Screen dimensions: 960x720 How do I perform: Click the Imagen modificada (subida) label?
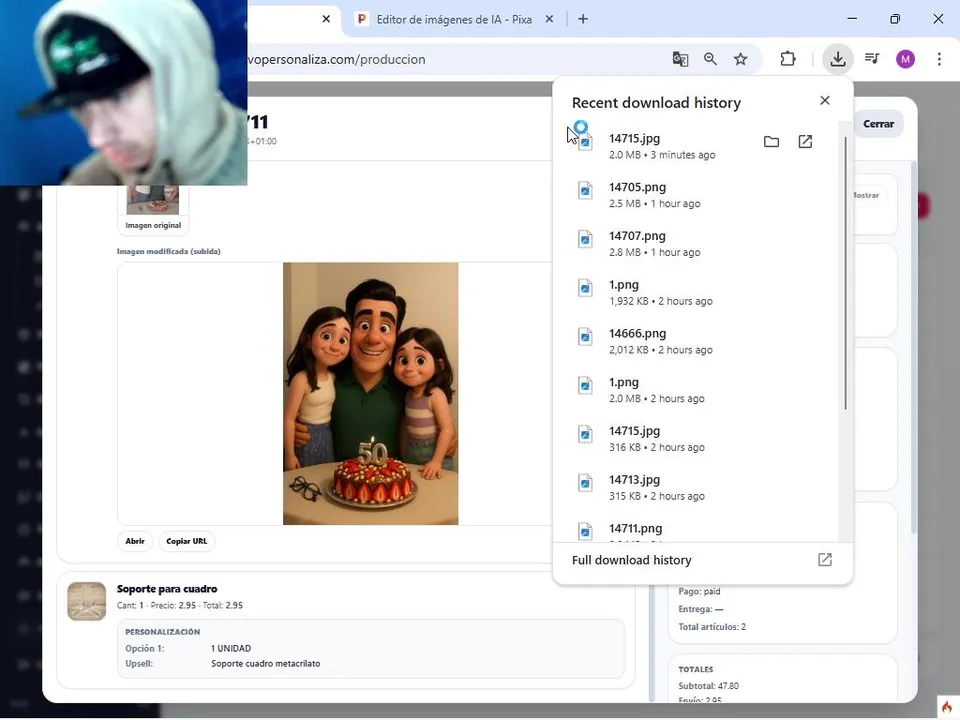point(168,251)
